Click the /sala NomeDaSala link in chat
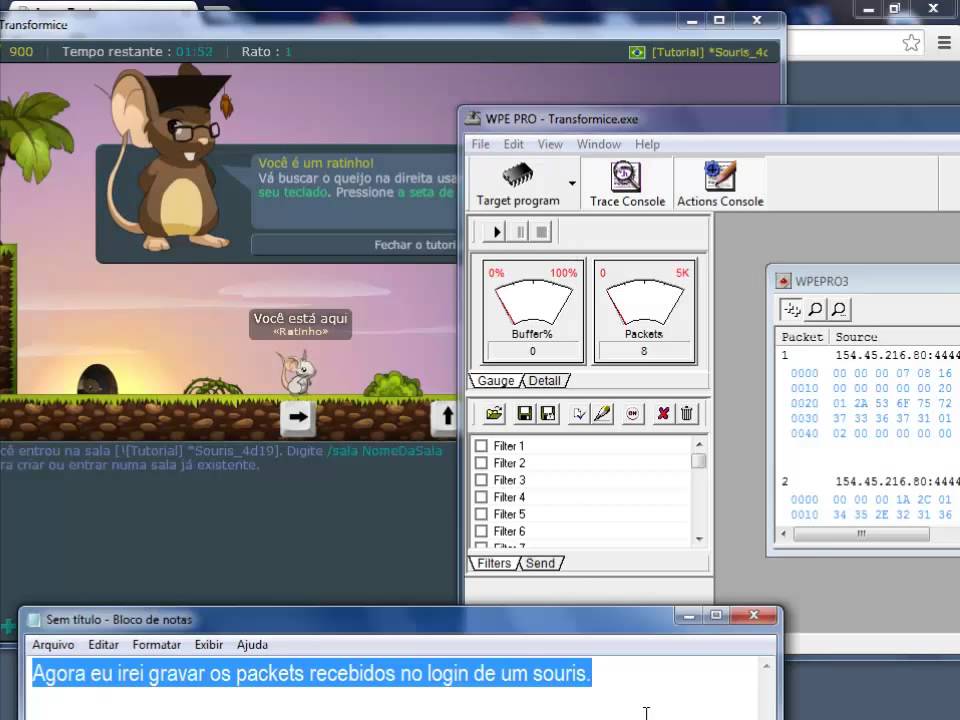960x720 pixels. (384, 451)
